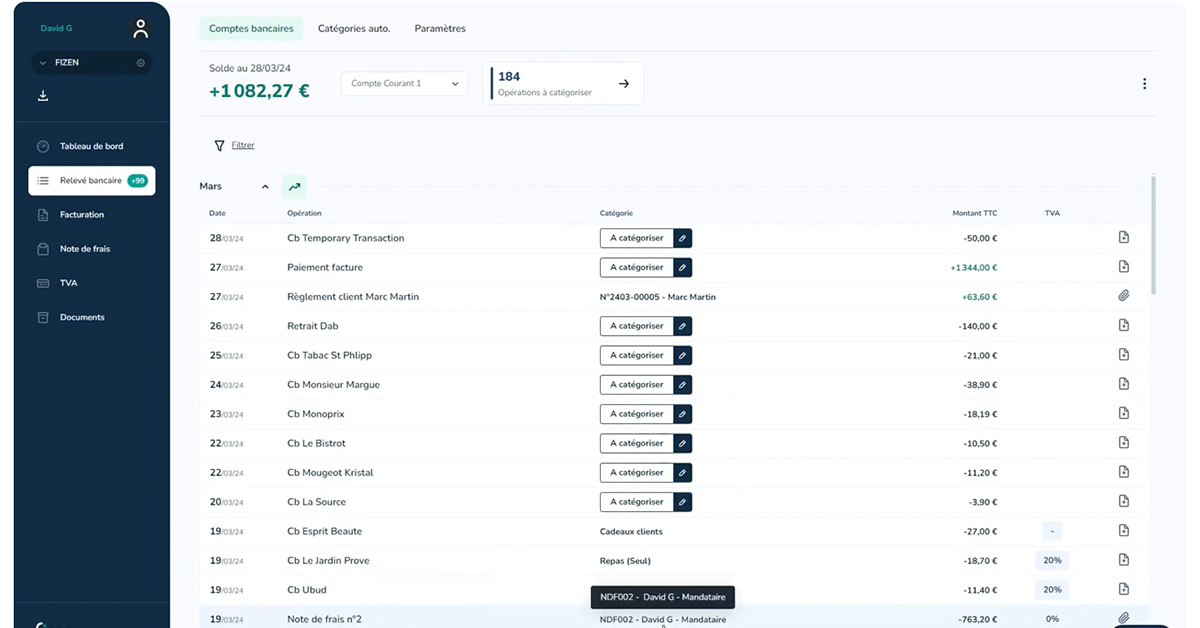
Task: Click the user profile icon in sidebar
Action: tap(141, 29)
